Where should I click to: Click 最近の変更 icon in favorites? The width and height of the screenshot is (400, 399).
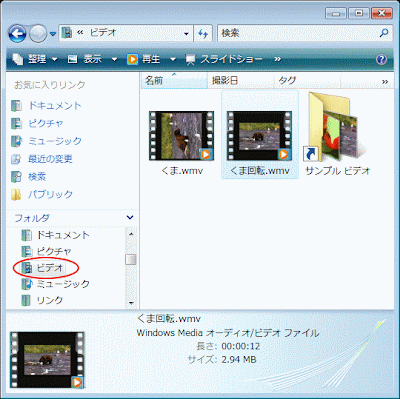[x=16, y=159]
